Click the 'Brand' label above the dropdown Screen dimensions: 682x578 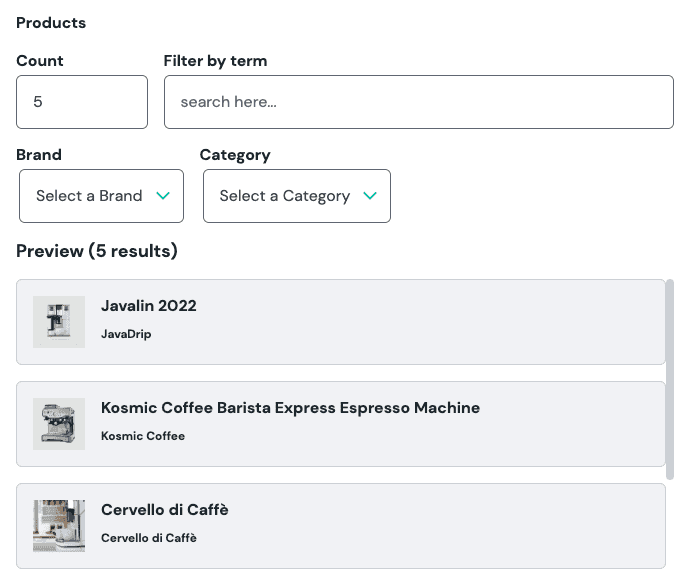click(x=39, y=155)
